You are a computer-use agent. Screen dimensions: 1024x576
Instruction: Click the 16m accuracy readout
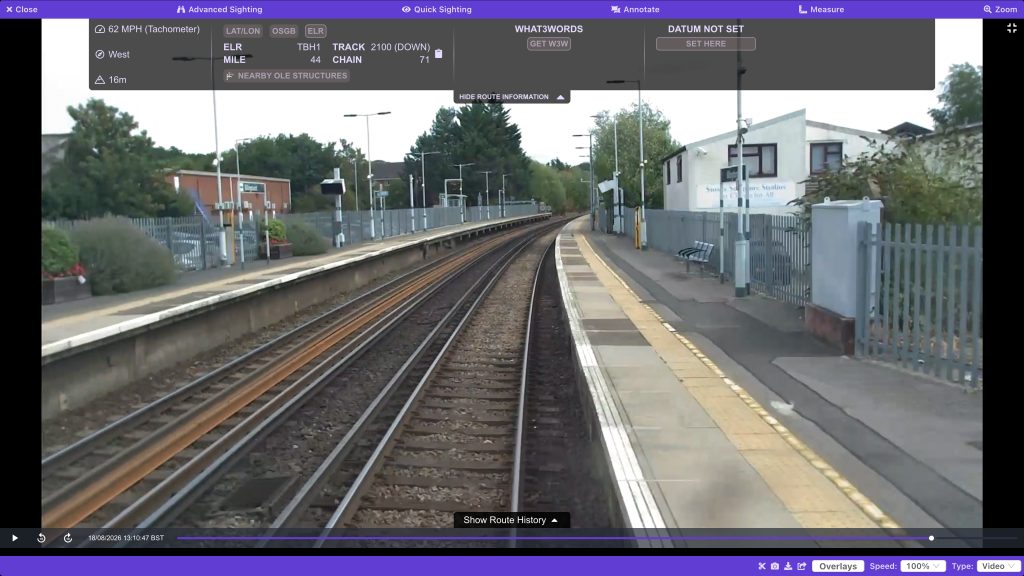pyautogui.click(x=118, y=80)
